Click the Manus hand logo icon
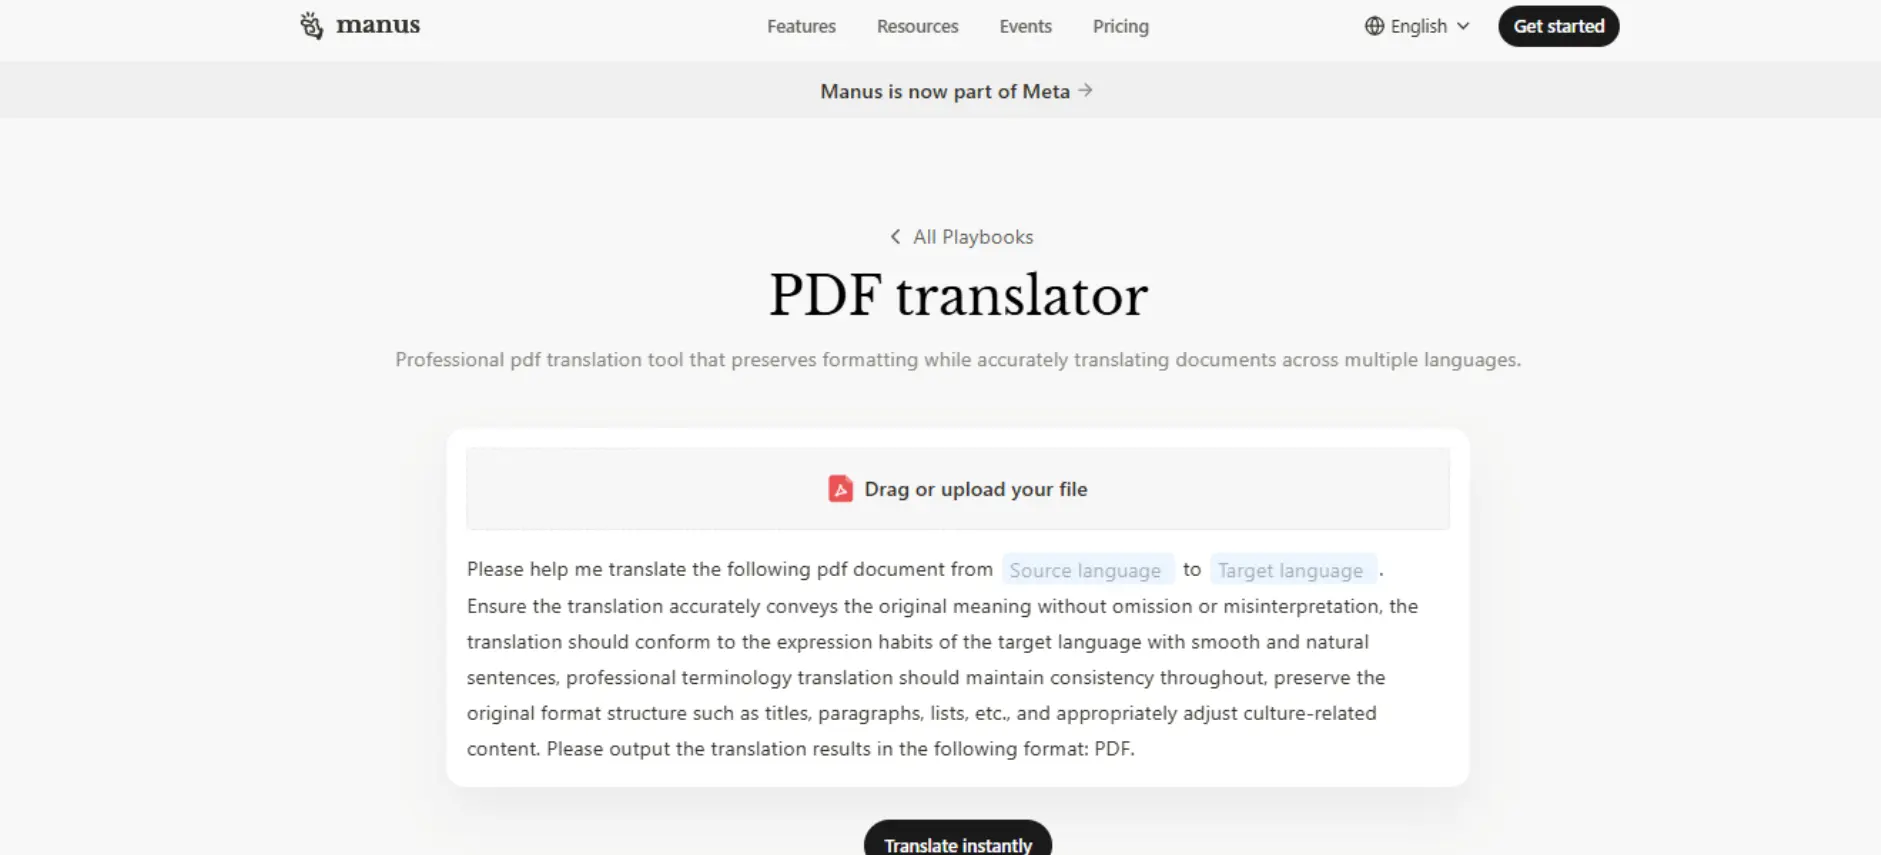Screen dimensions: 1881x855 tap(312, 26)
